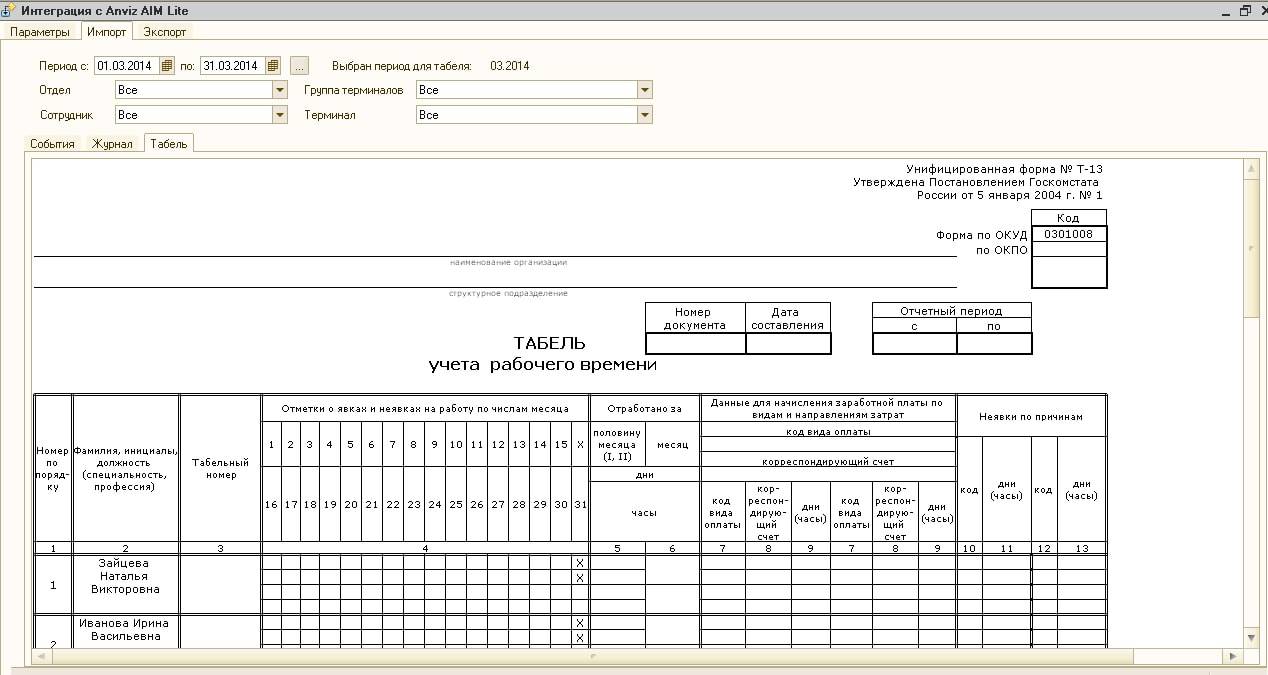The width and height of the screenshot is (1268, 675).
Task: Switch to the Параметры tab
Action: [40, 31]
